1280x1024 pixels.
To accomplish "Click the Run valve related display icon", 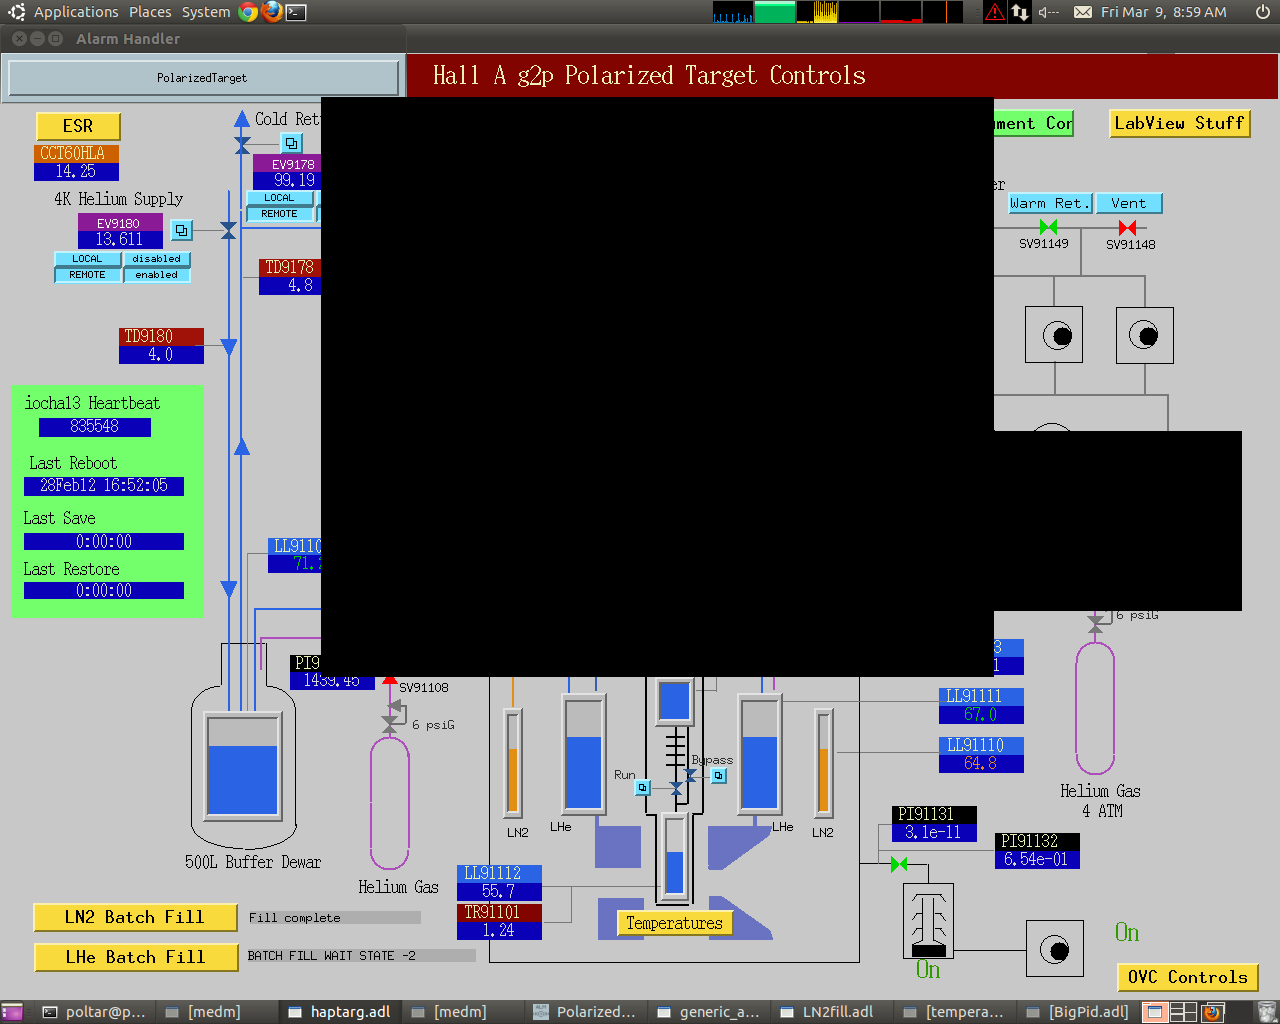I will tap(643, 788).
